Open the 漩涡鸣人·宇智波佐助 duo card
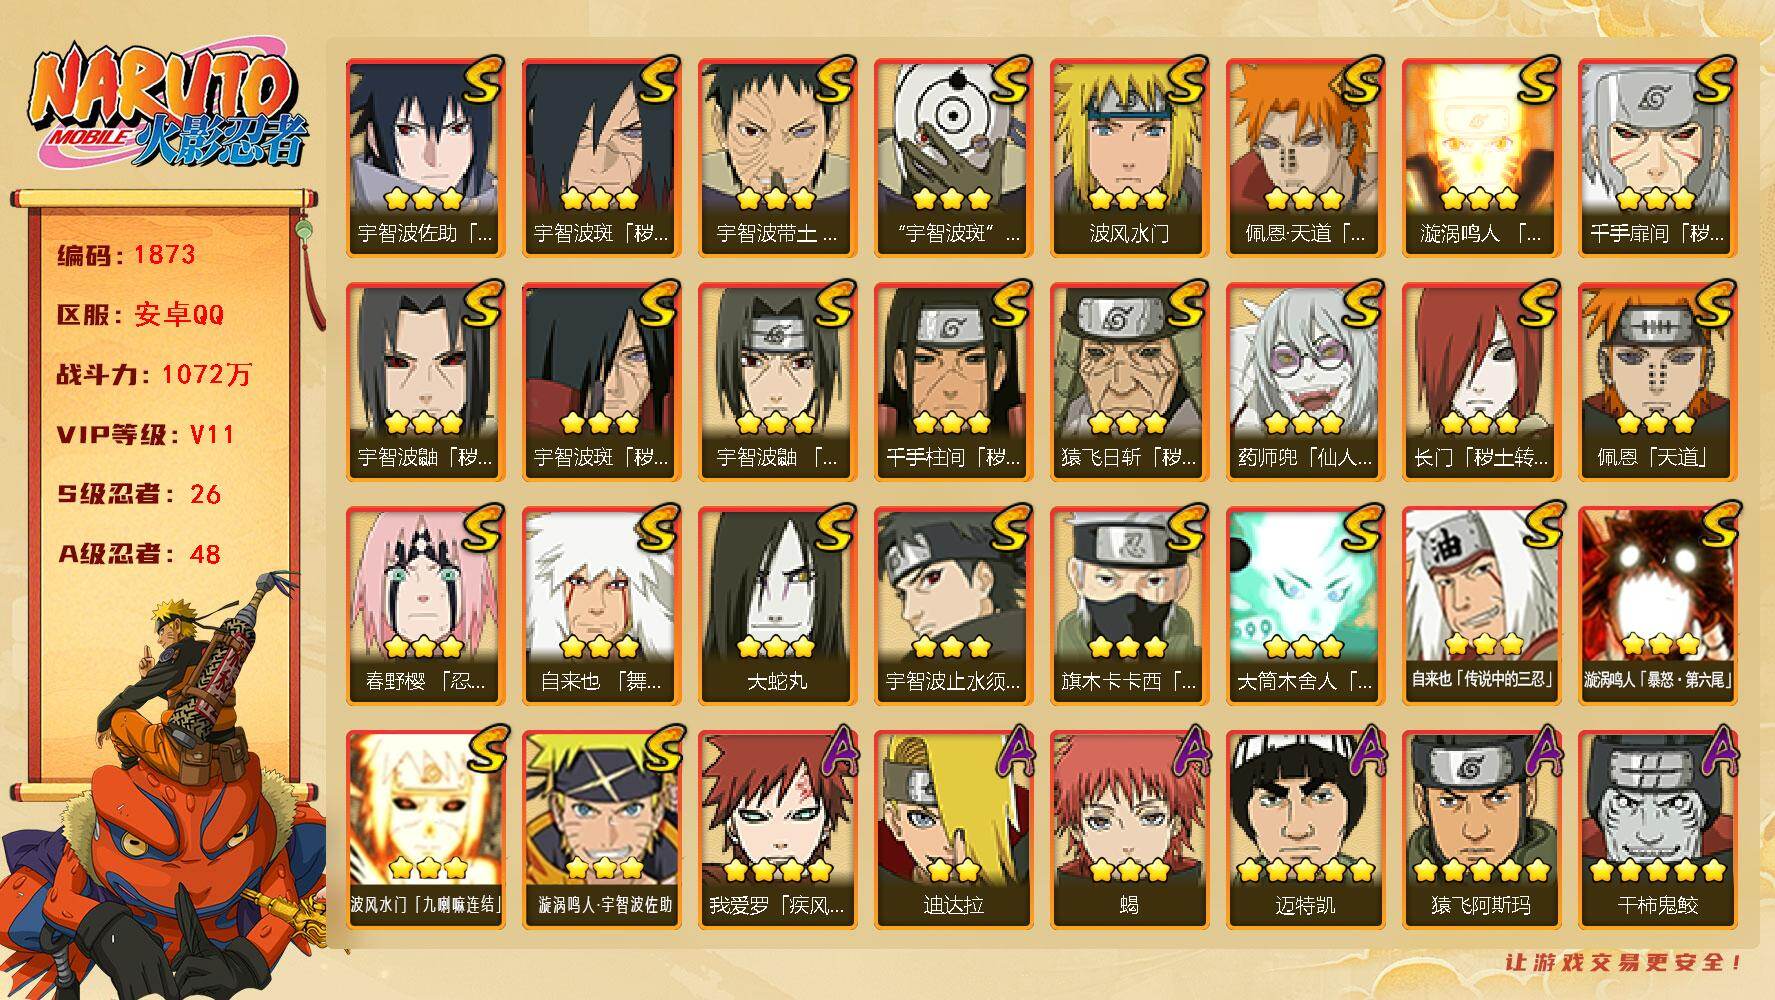The height and width of the screenshot is (1000, 1775). point(601,829)
